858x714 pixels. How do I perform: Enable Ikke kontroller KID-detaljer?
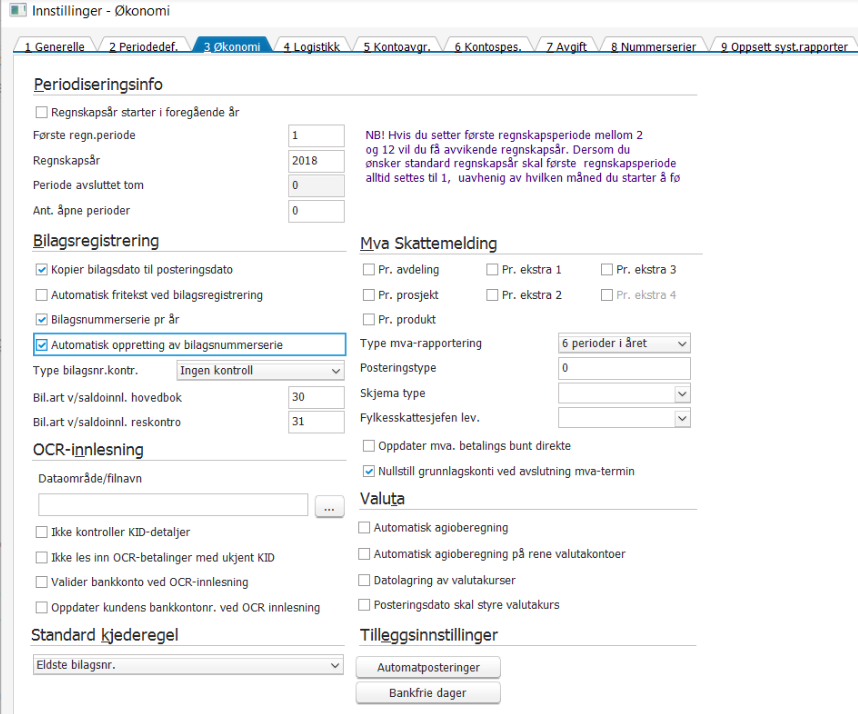[x=42, y=532]
